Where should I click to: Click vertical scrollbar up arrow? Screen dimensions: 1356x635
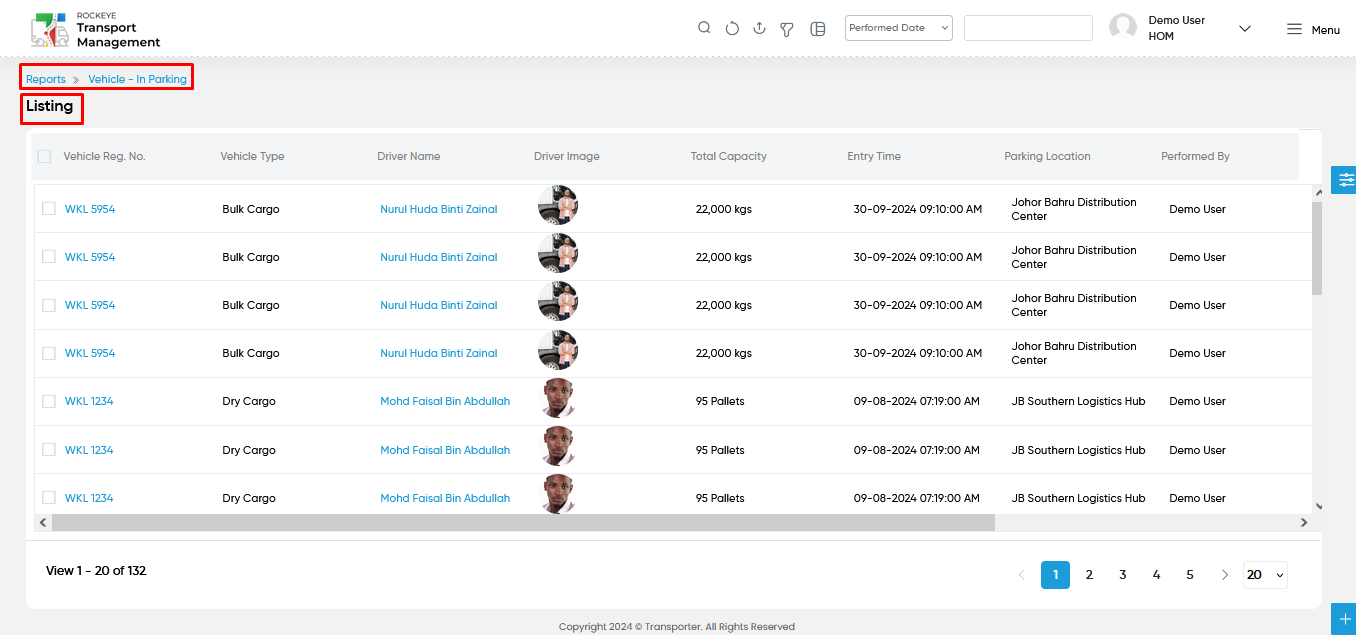click(1317, 193)
